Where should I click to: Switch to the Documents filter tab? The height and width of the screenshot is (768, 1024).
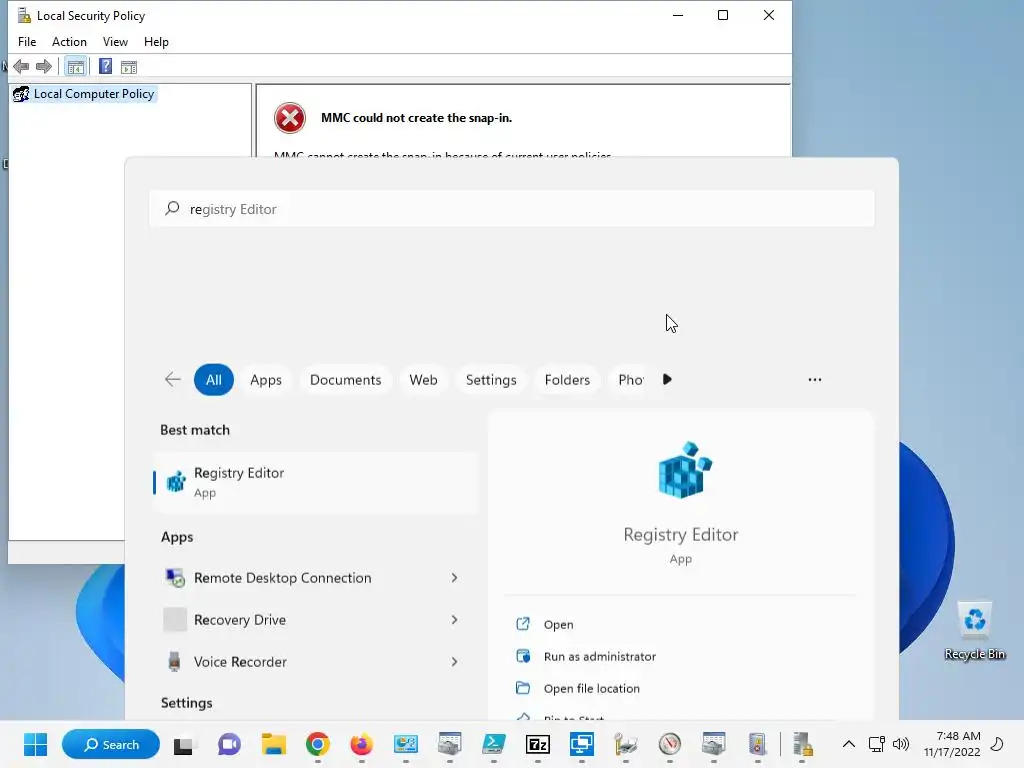coord(345,380)
